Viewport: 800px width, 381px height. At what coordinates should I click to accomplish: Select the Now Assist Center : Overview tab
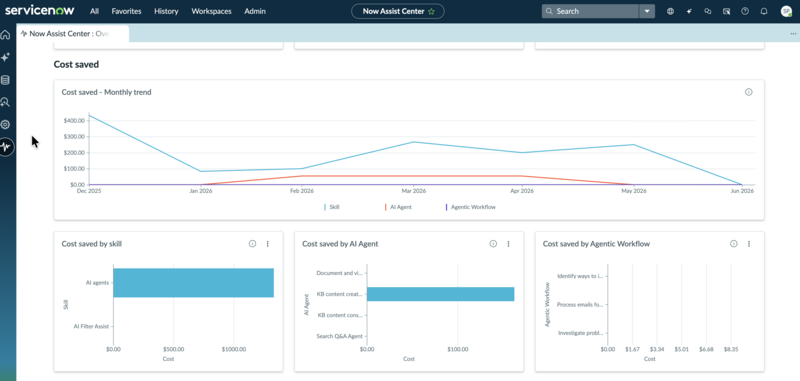[x=72, y=34]
